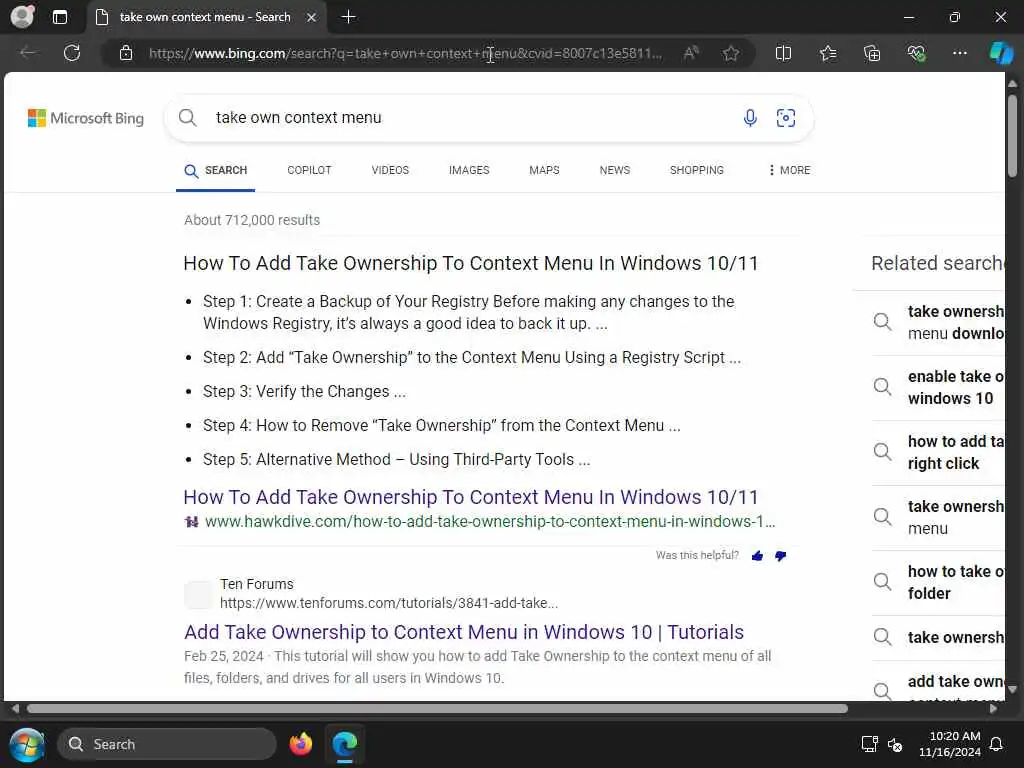Image resolution: width=1024 pixels, height=768 pixels.
Task: Close the 'take own context menu' tab
Action: (312, 17)
